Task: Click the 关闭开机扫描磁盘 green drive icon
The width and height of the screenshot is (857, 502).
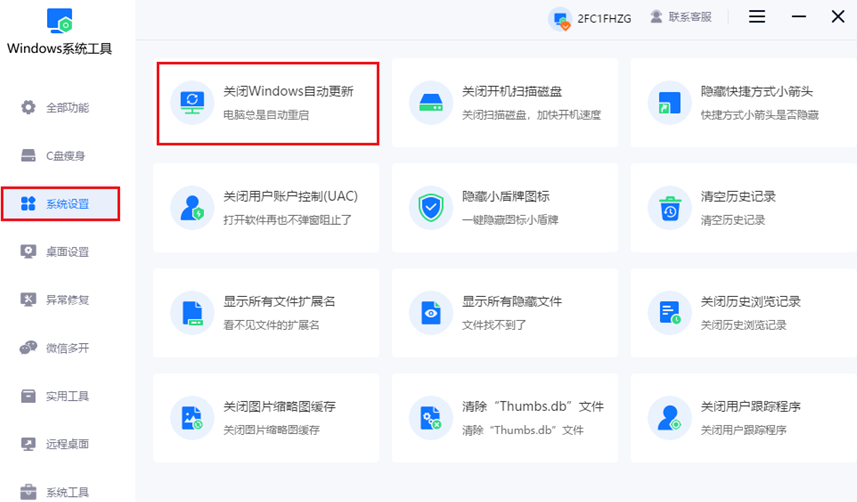Action: [x=431, y=103]
